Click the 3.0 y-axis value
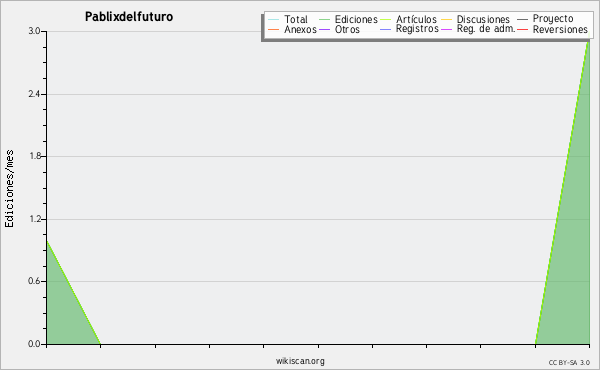This screenshot has width=600, height=370. (x=34, y=31)
